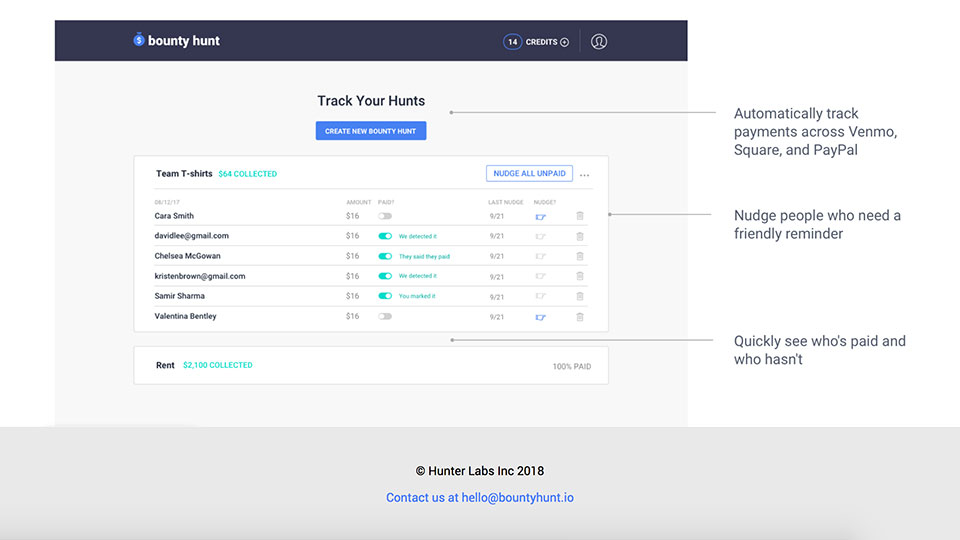960x540 pixels.
Task: Open the user profile icon
Action: tap(599, 42)
